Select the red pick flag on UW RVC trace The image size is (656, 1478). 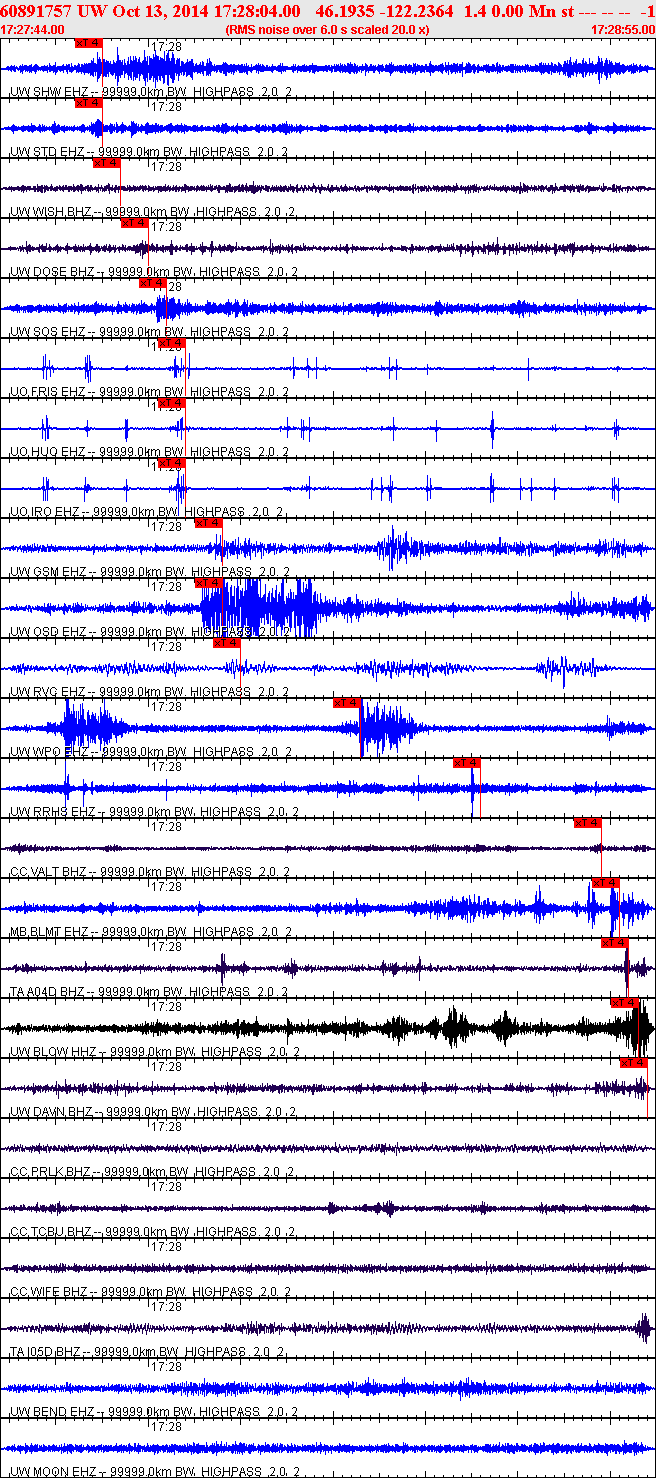pos(227,643)
